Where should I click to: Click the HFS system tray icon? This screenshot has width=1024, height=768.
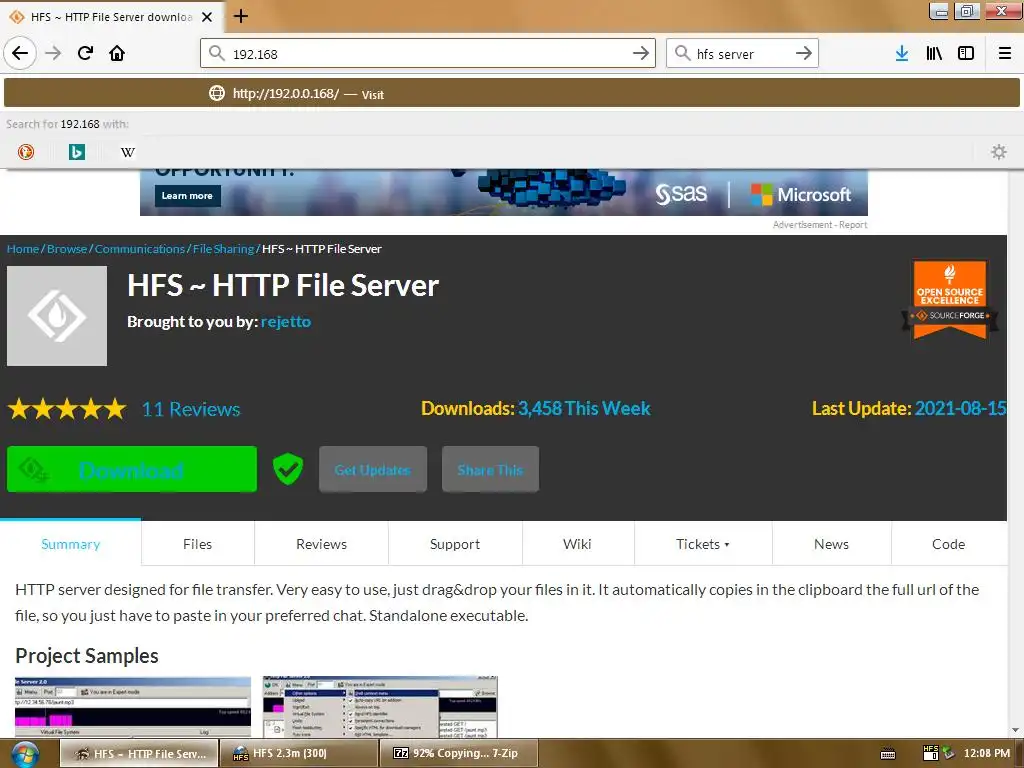pos(931,753)
